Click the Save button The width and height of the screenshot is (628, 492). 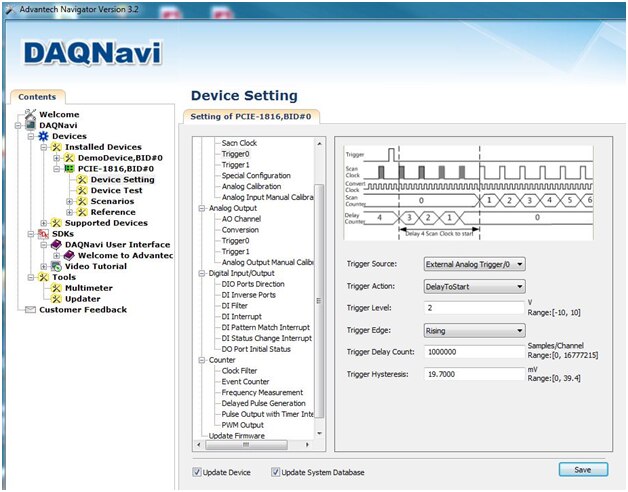tap(583, 470)
